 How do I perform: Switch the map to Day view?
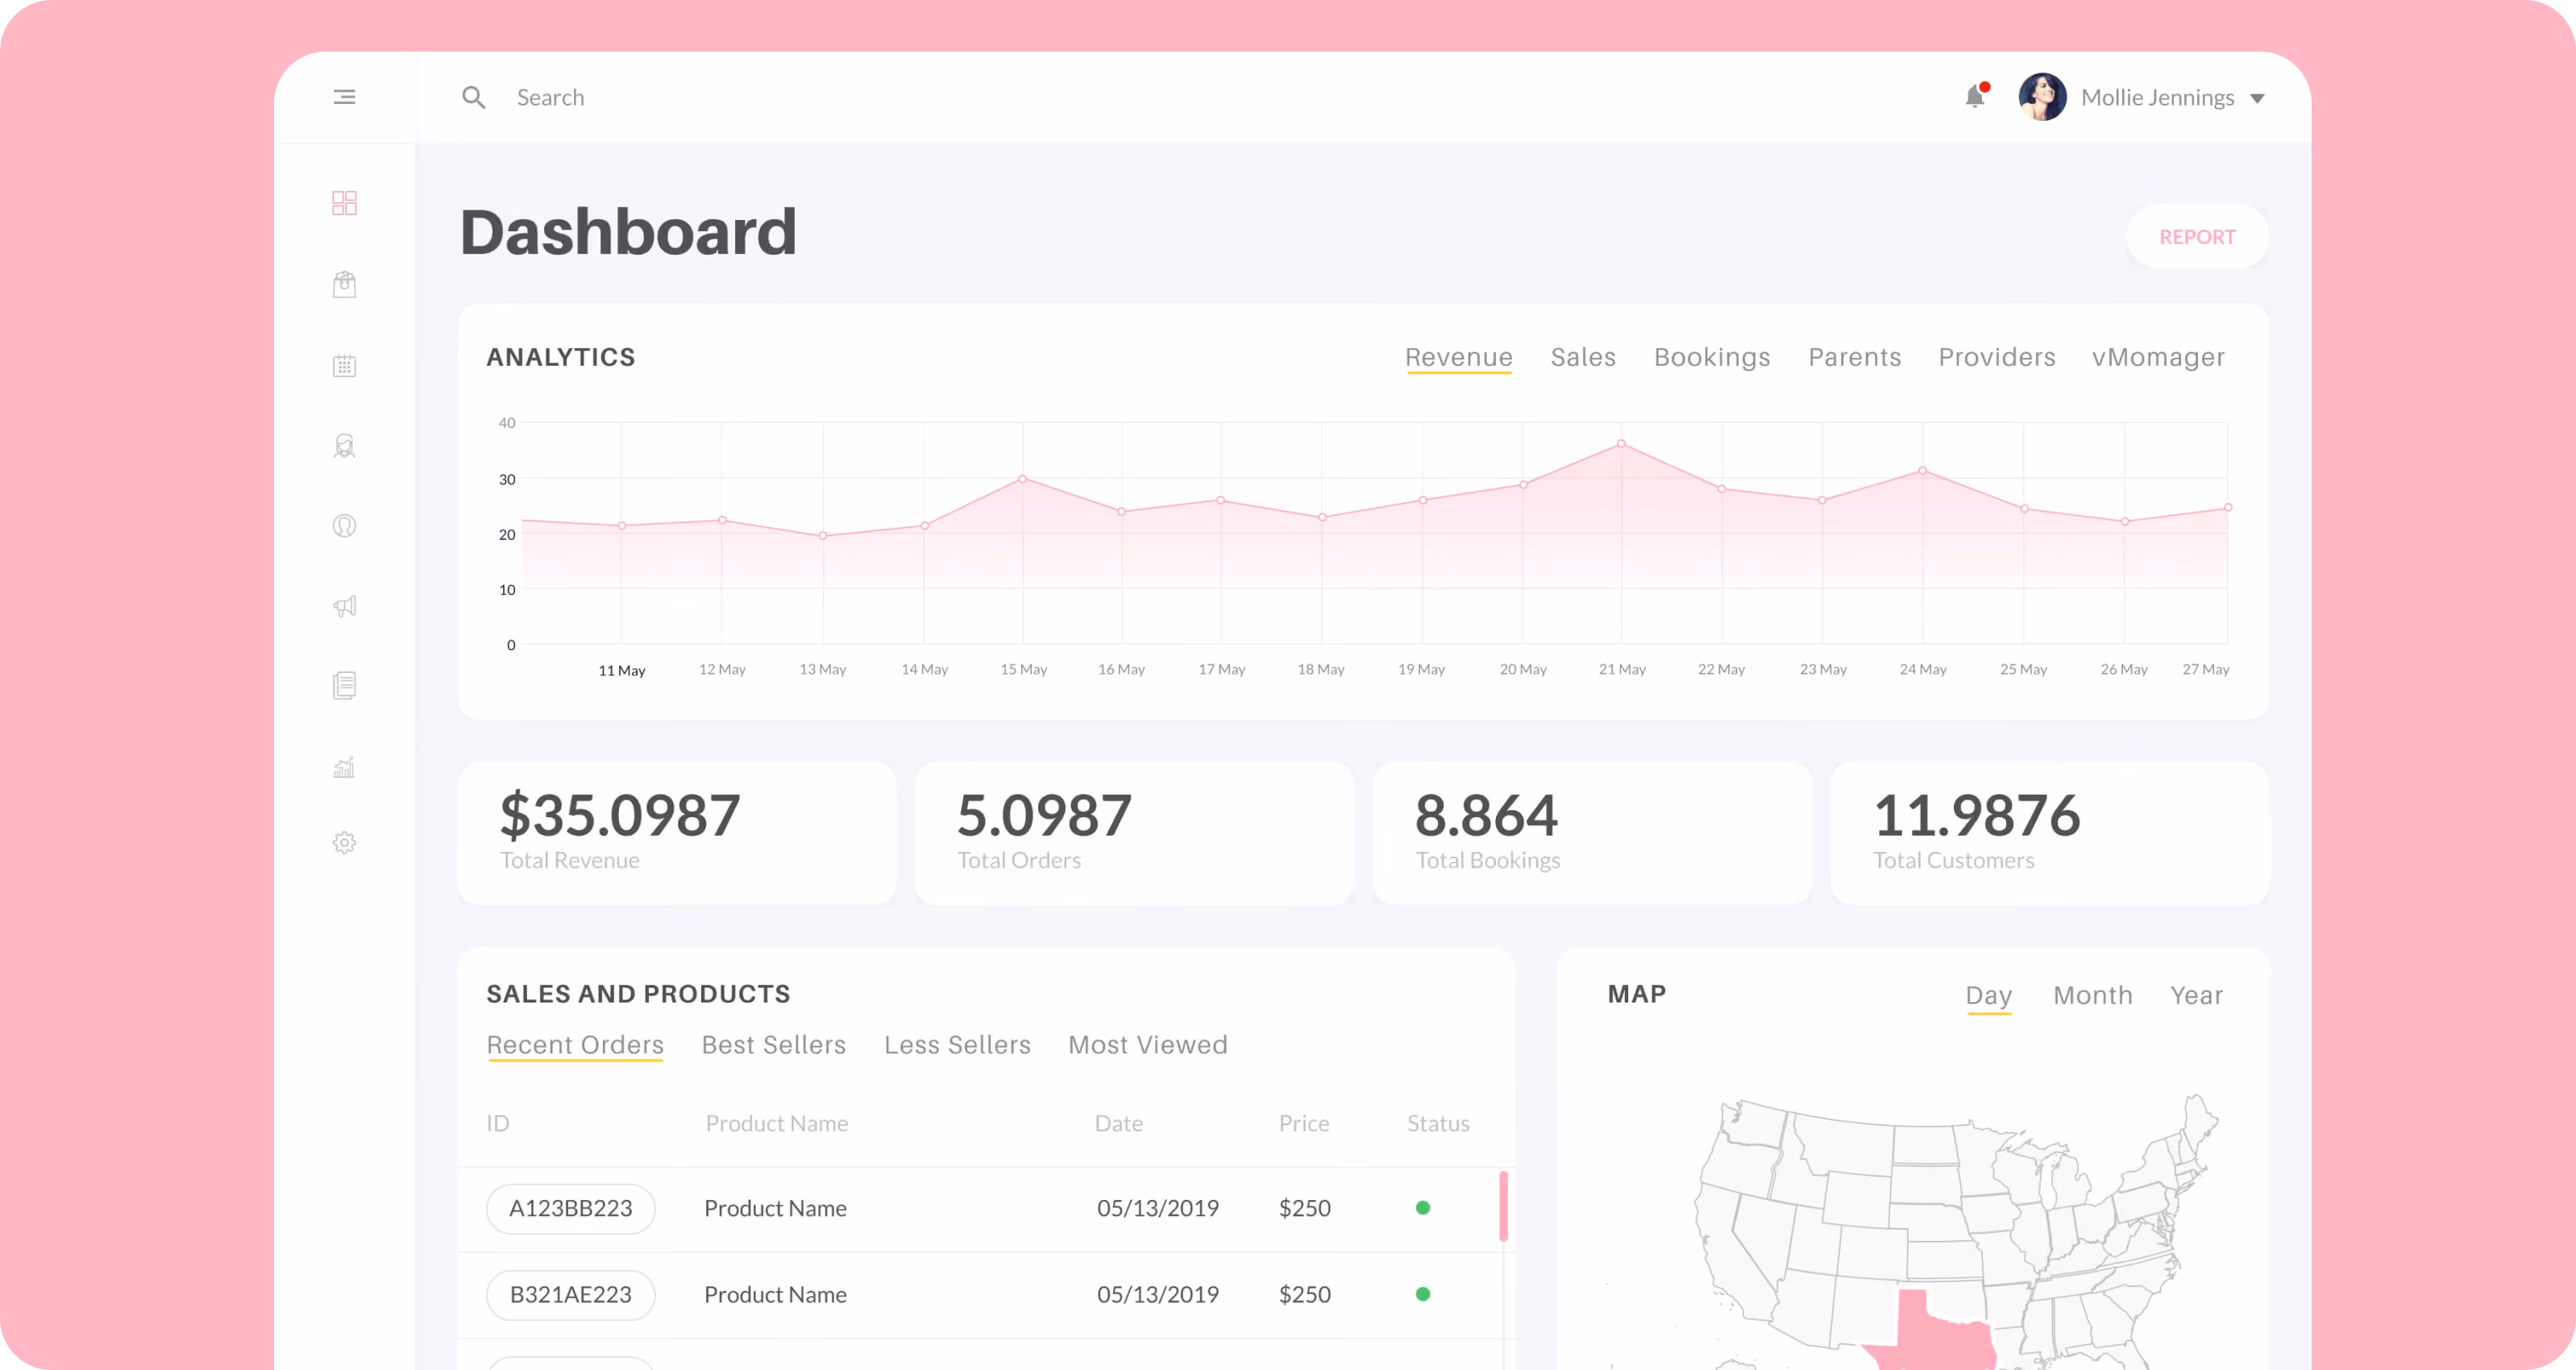click(x=1988, y=996)
